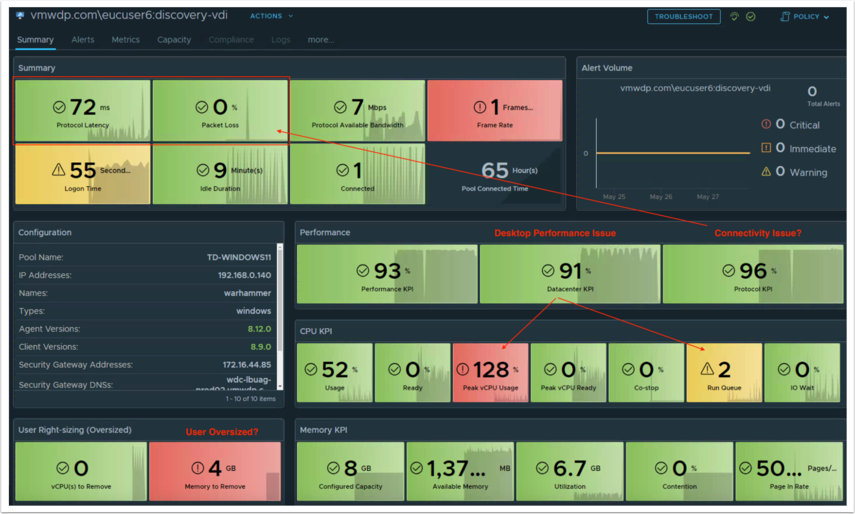Viewport: 855px width, 514px height.
Task: Click the Run Queue warning triangle icon
Action: click(707, 370)
